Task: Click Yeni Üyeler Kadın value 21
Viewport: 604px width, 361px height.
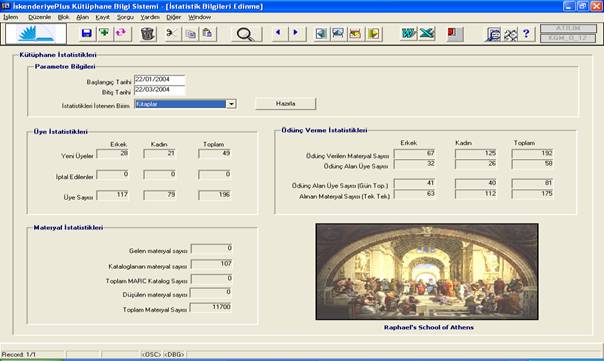Action: click(159, 154)
